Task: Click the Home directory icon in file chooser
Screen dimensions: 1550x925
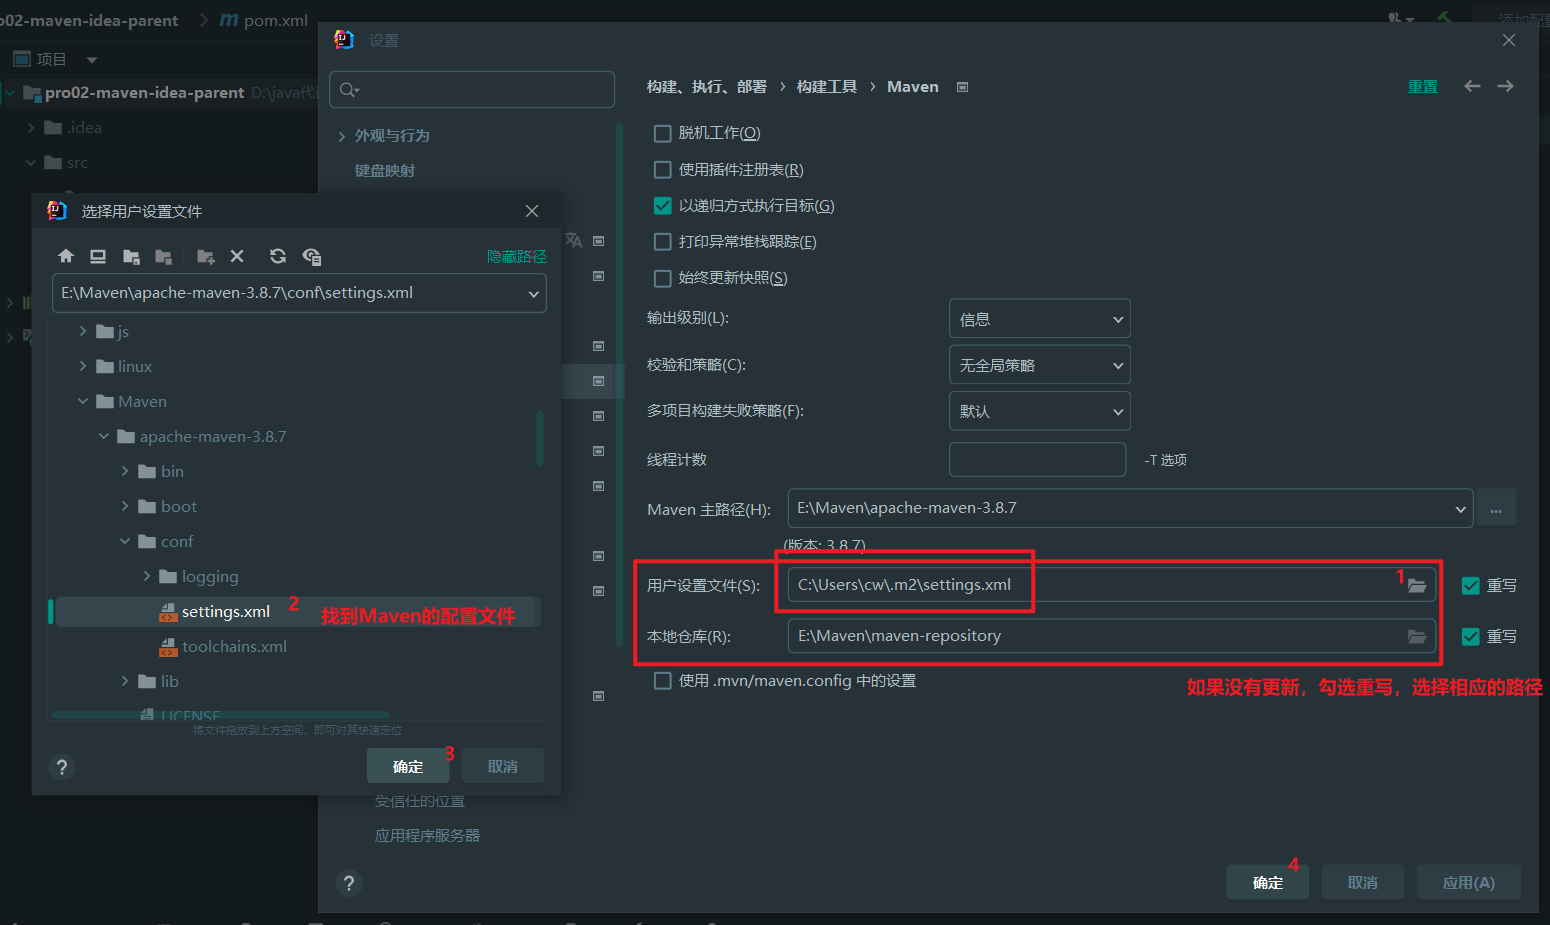Action: pos(66,256)
